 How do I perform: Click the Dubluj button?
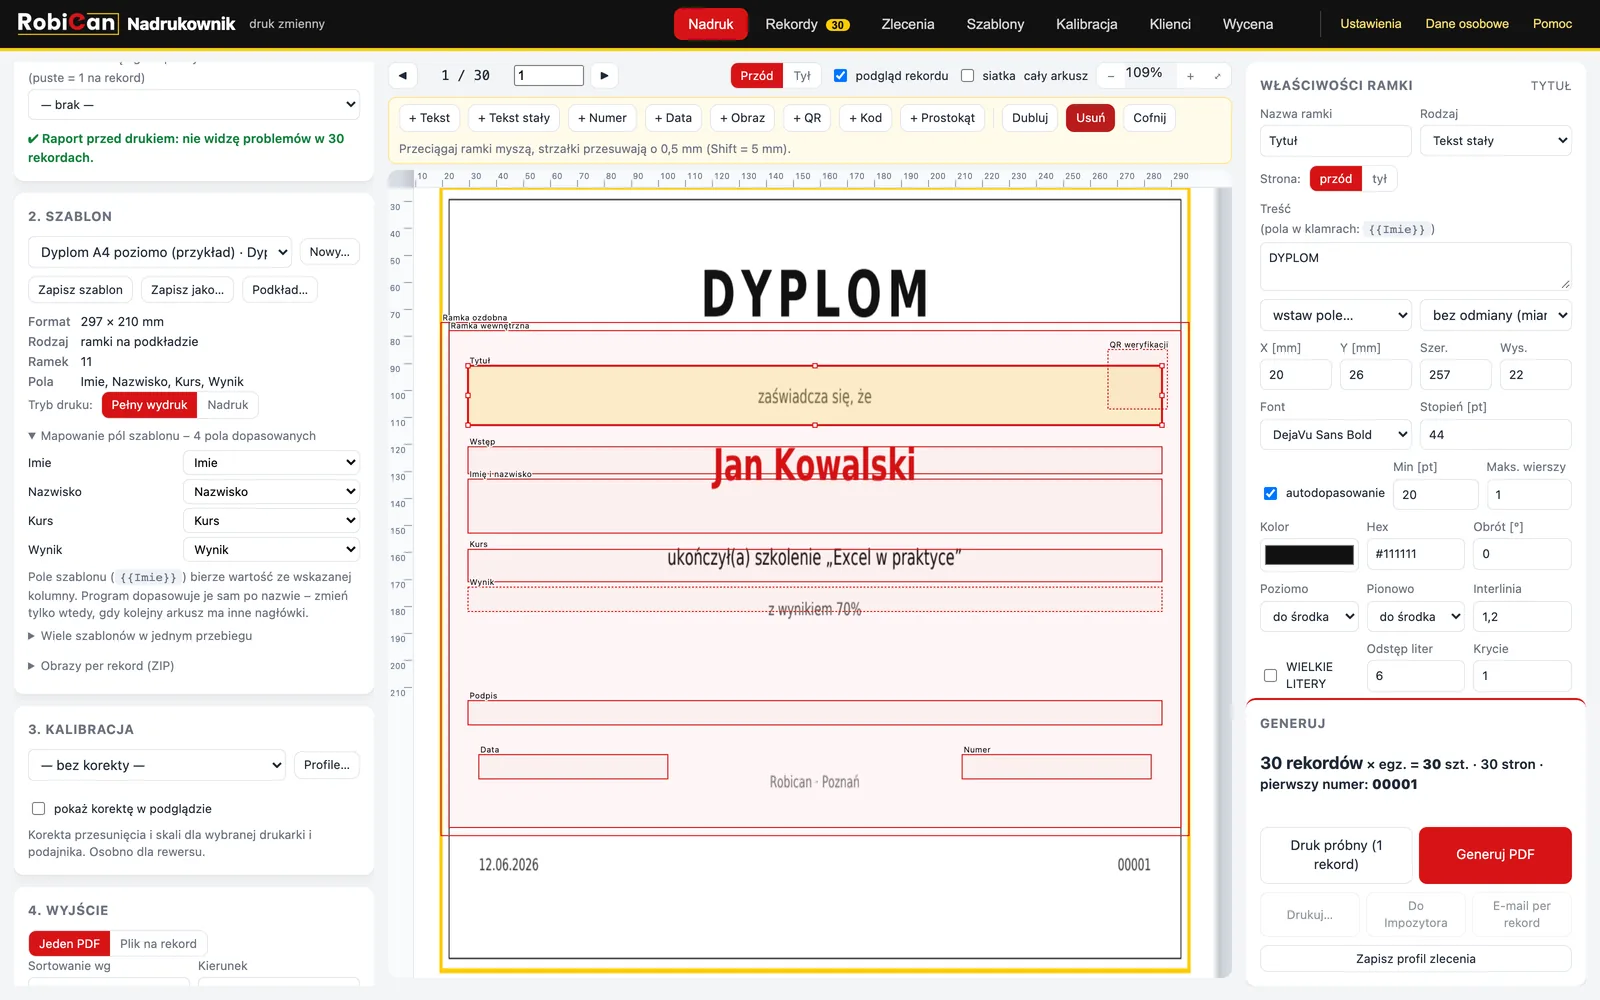[x=1030, y=118]
